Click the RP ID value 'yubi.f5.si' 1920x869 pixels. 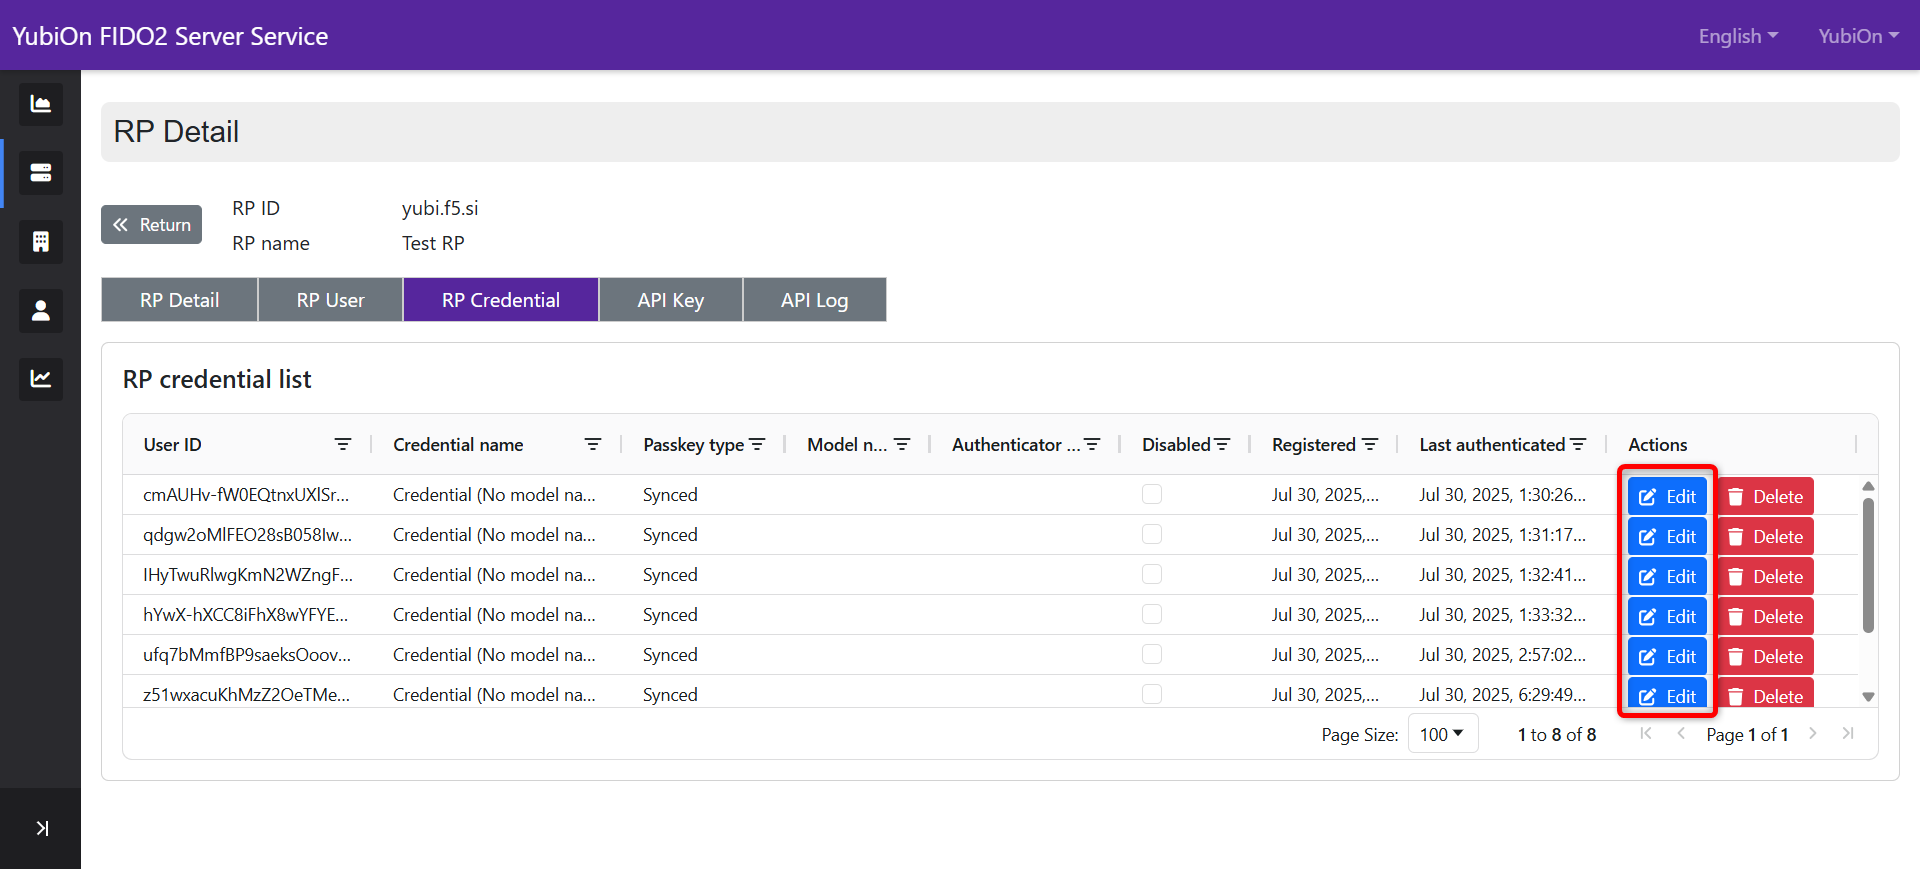coord(440,208)
